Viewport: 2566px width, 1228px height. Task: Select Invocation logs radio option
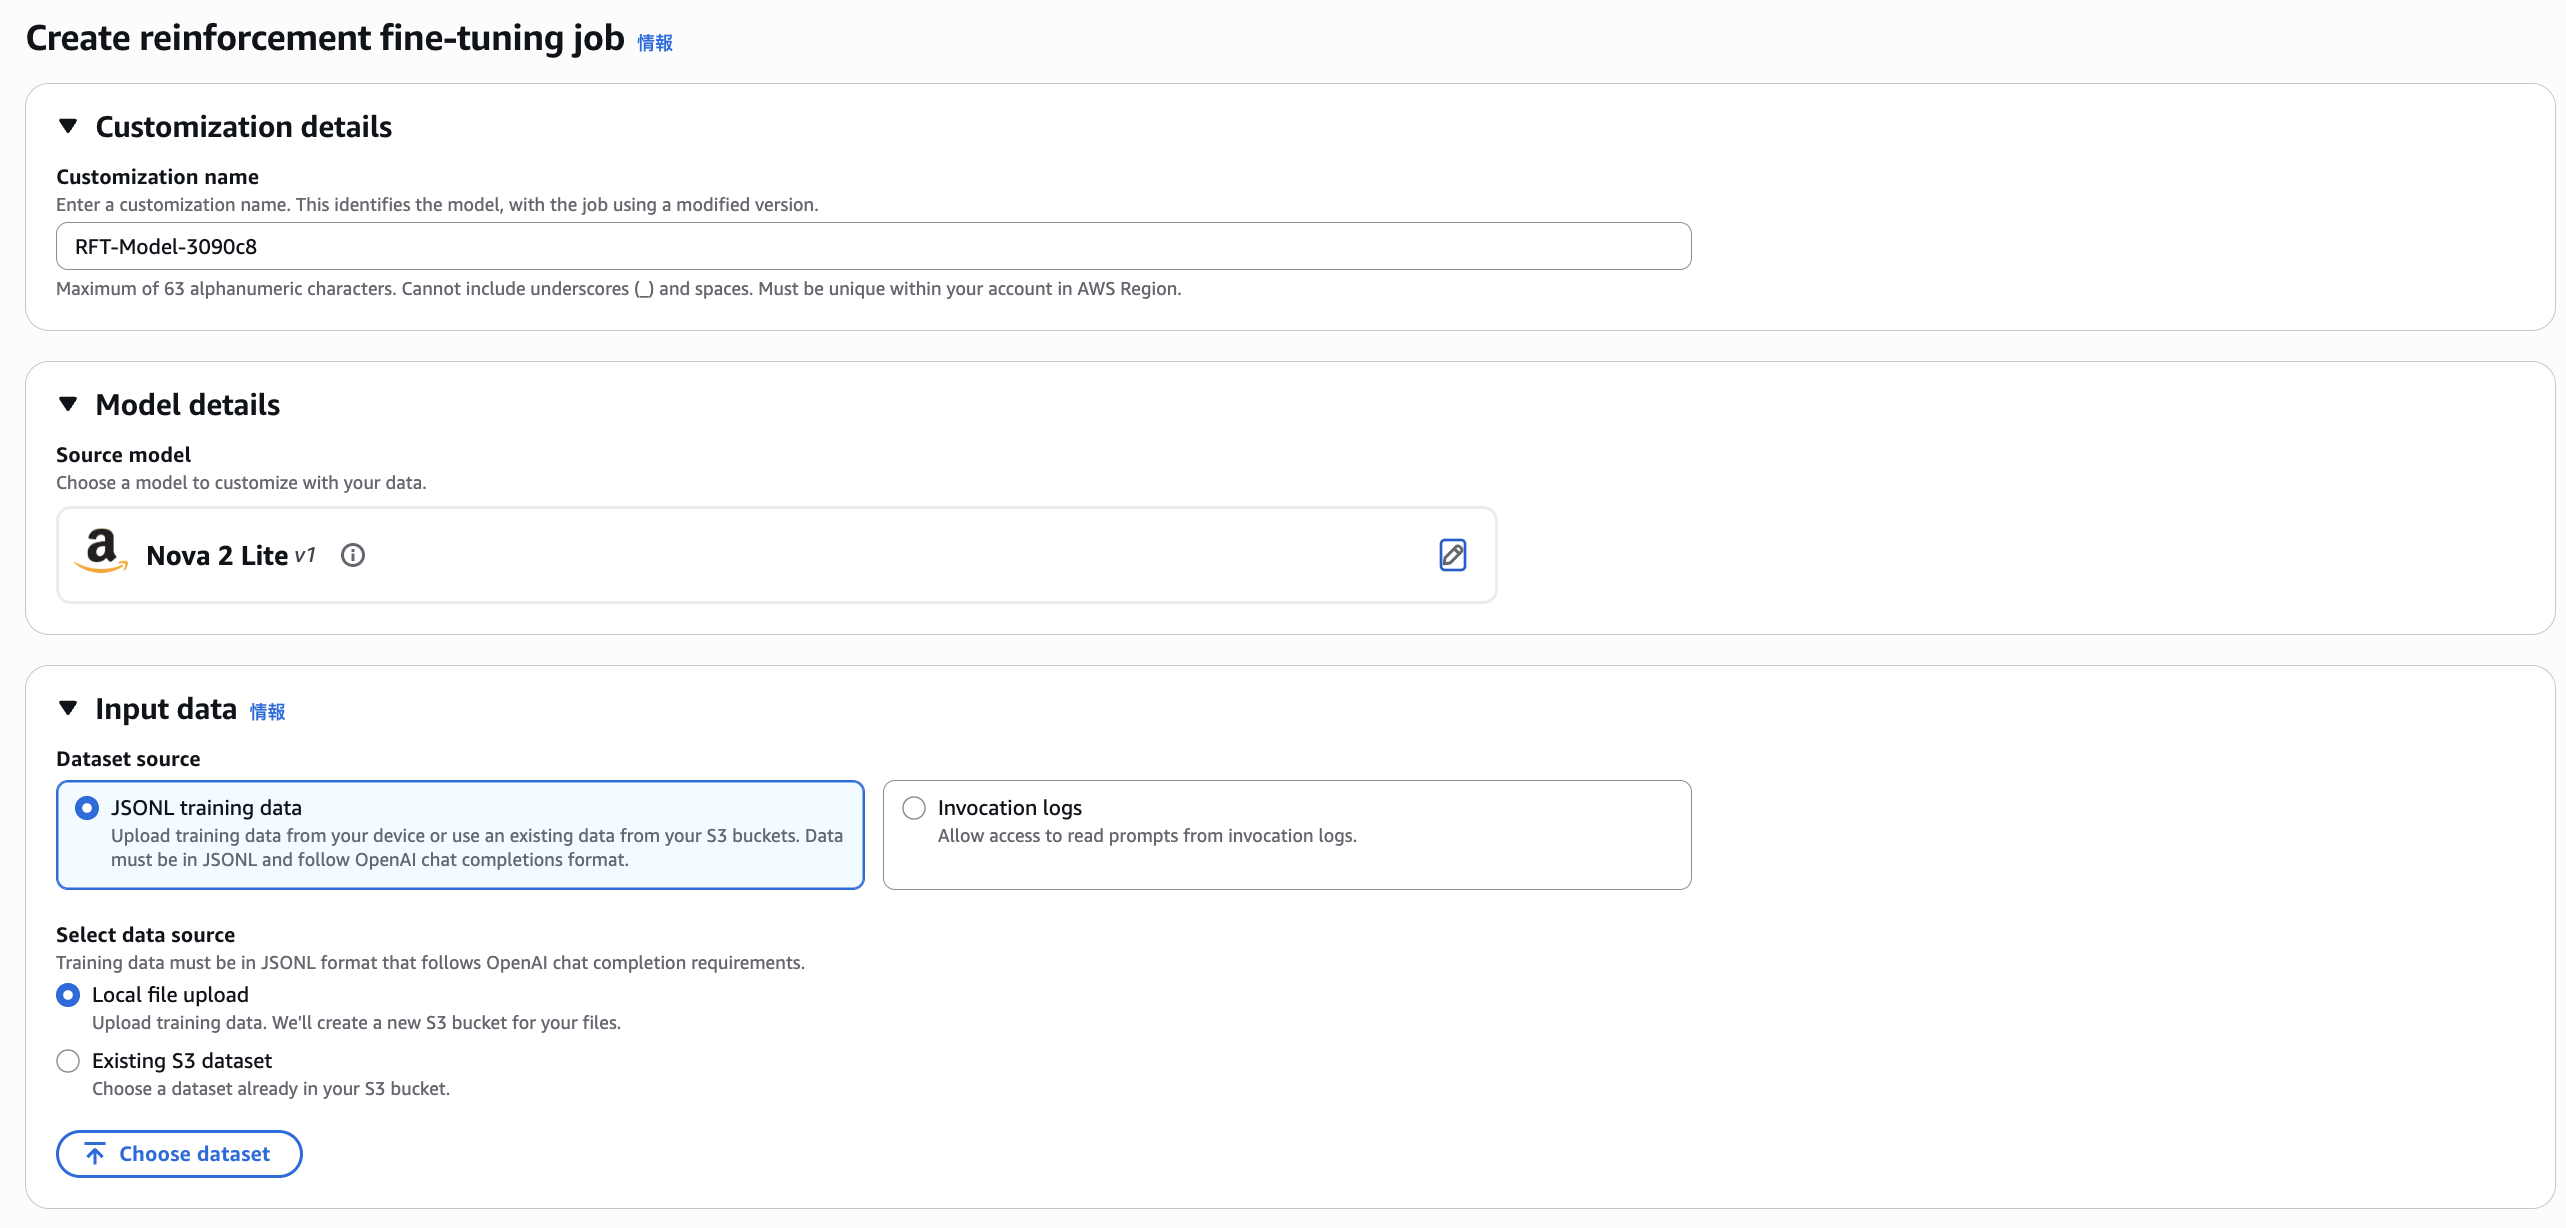pyautogui.click(x=914, y=808)
